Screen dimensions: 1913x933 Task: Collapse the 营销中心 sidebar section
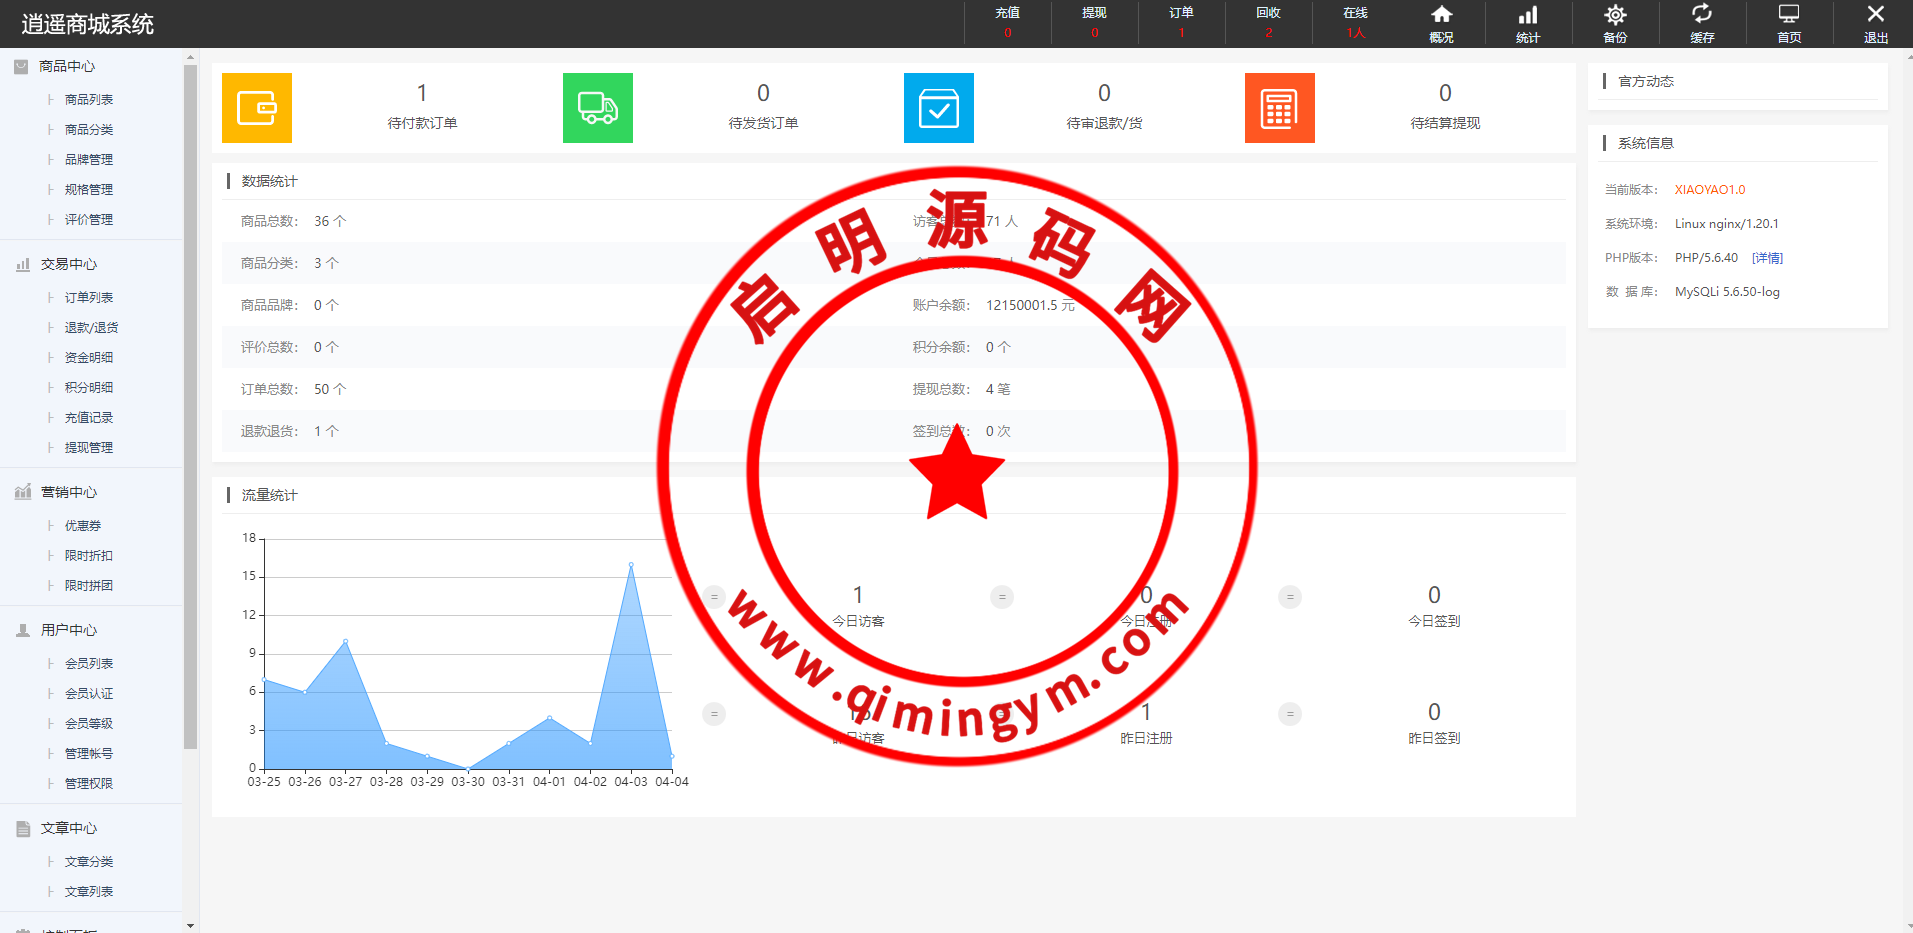tap(68, 492)
